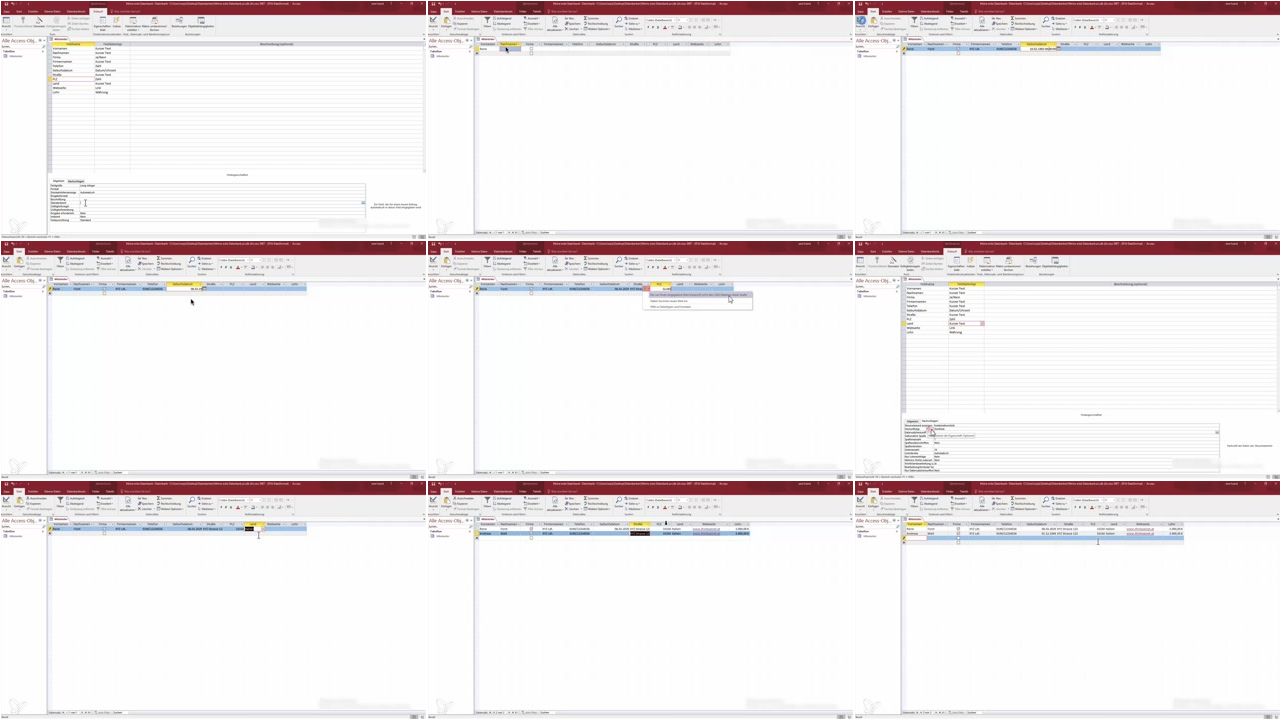
Task: Open Beziehungen in top-left screenshot ribbon
Action: tap(178, 23)
